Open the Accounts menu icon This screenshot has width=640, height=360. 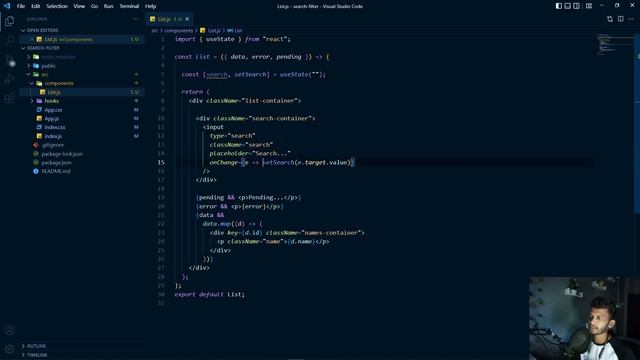[9, 330]
